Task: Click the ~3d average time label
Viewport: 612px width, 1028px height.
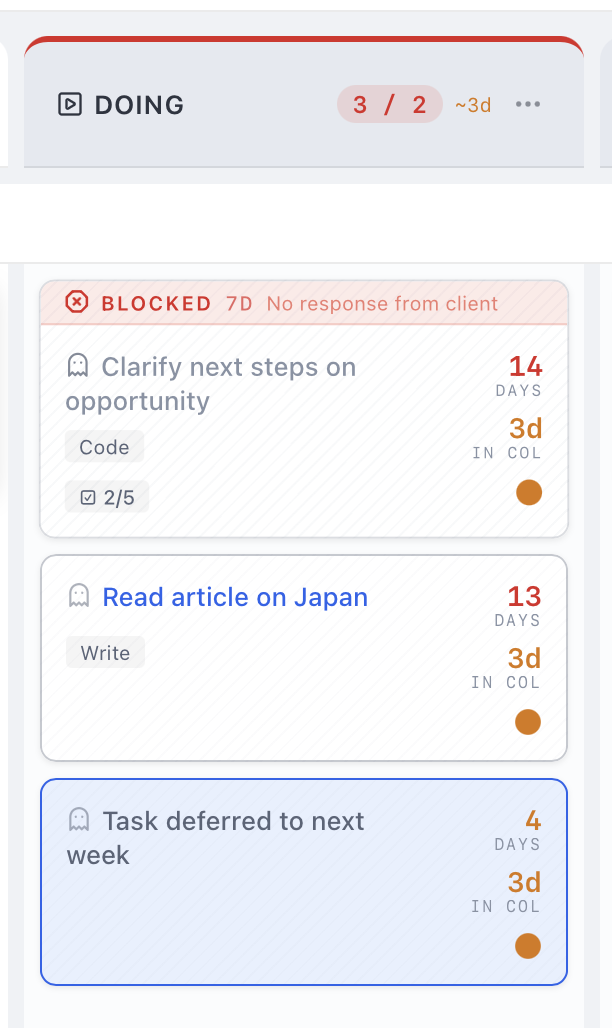Action: tap(473, 105)
